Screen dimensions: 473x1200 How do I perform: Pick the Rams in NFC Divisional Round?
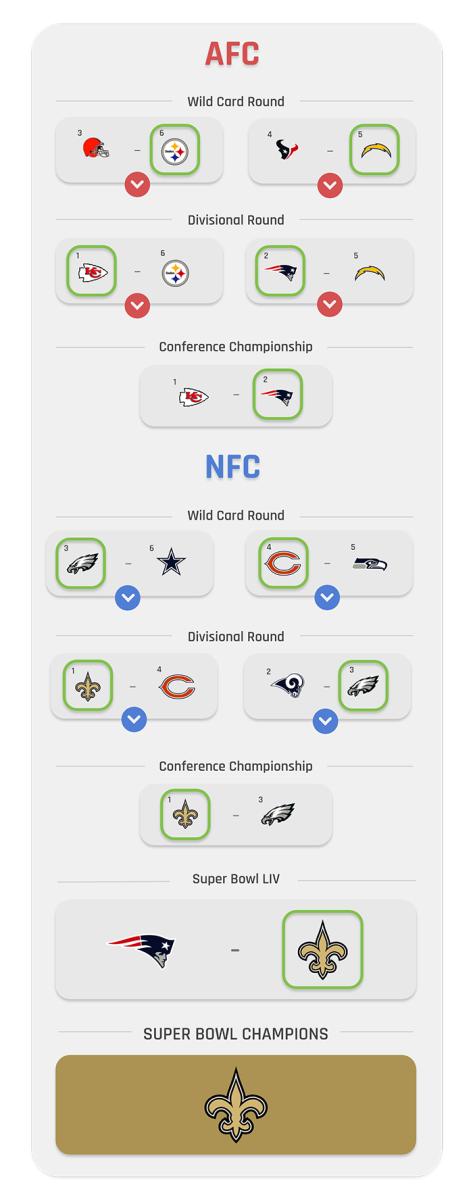tap(287, 687)
